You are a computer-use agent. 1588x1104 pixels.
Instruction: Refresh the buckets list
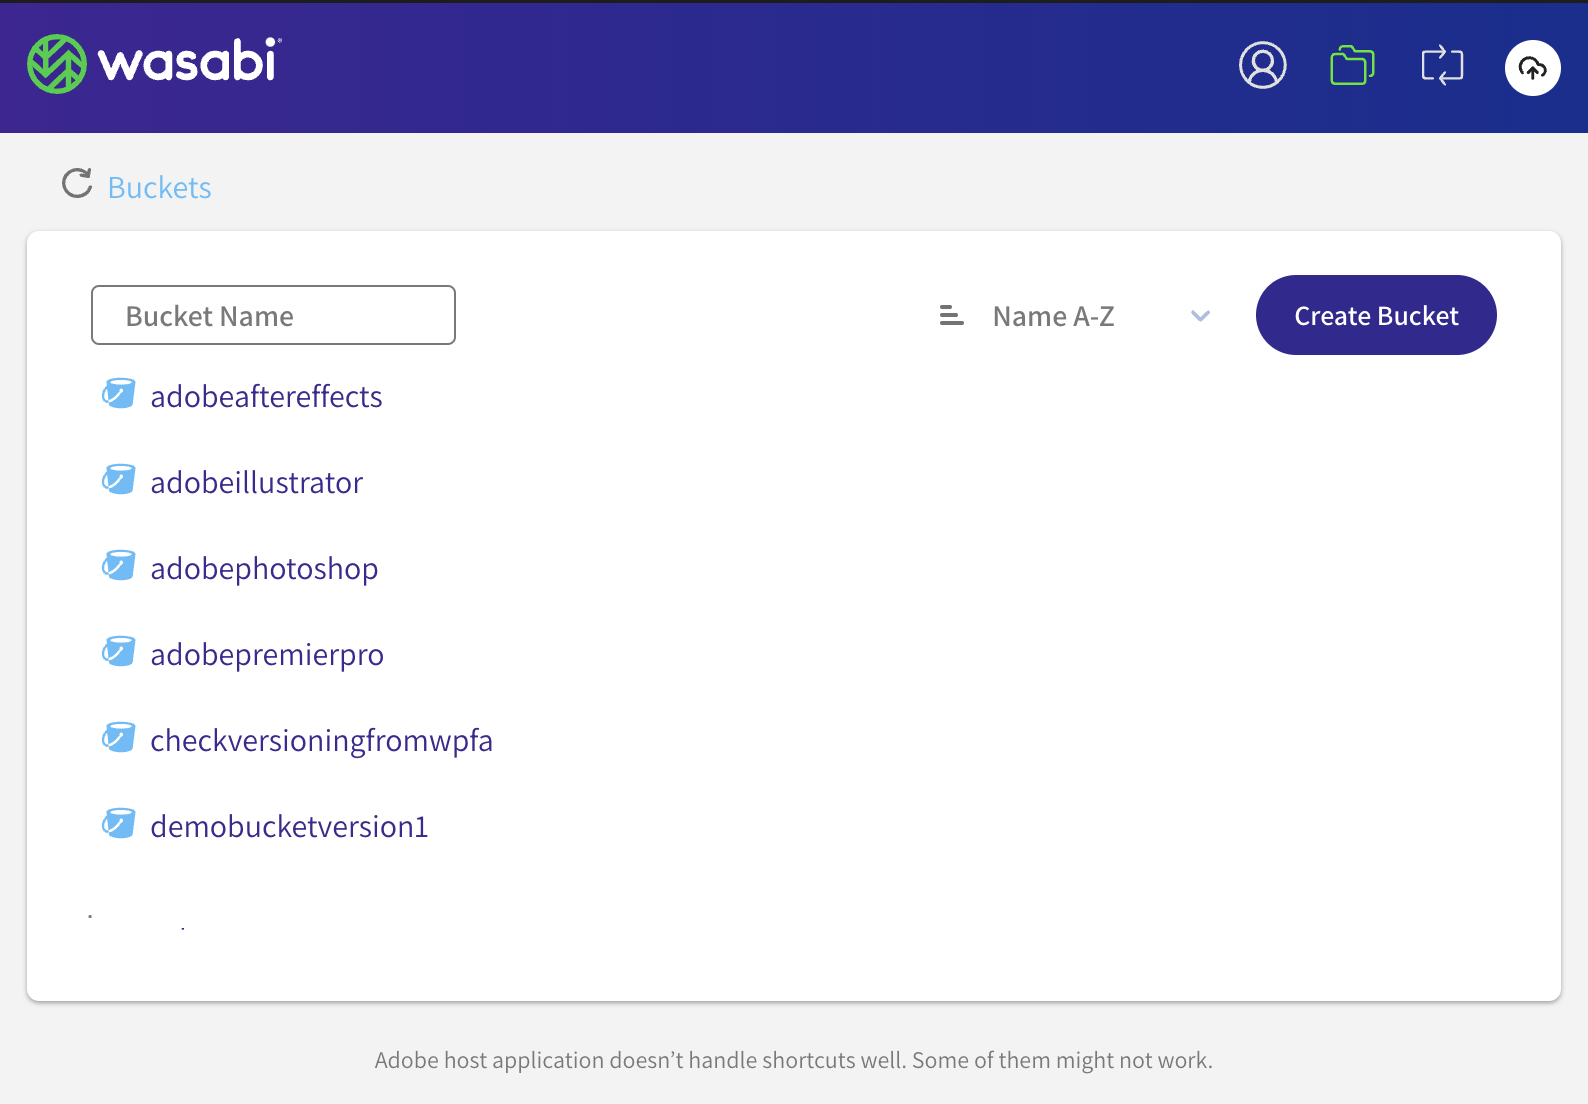[x=77, y=184]
